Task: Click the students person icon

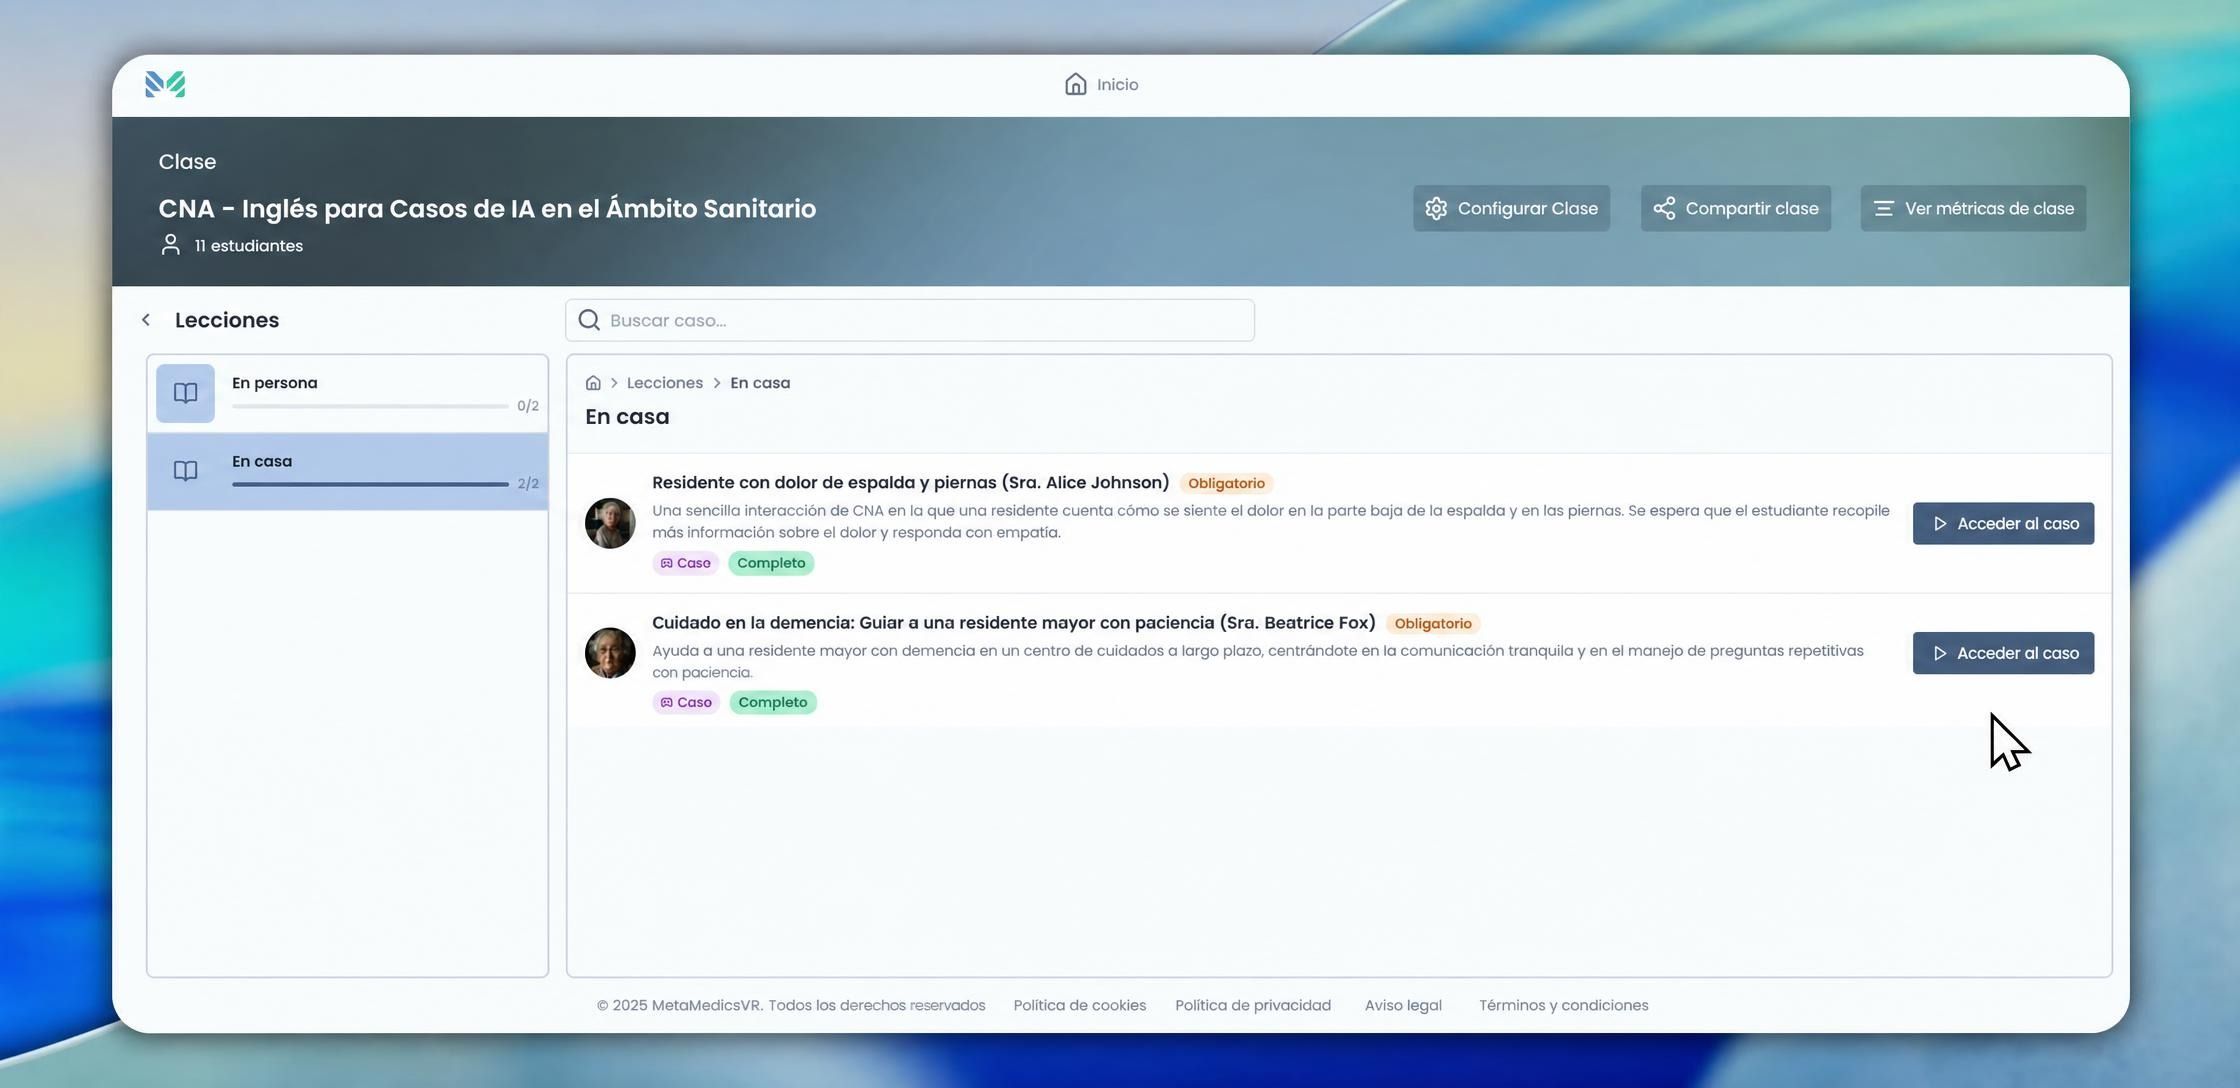Action: (171, 245)
